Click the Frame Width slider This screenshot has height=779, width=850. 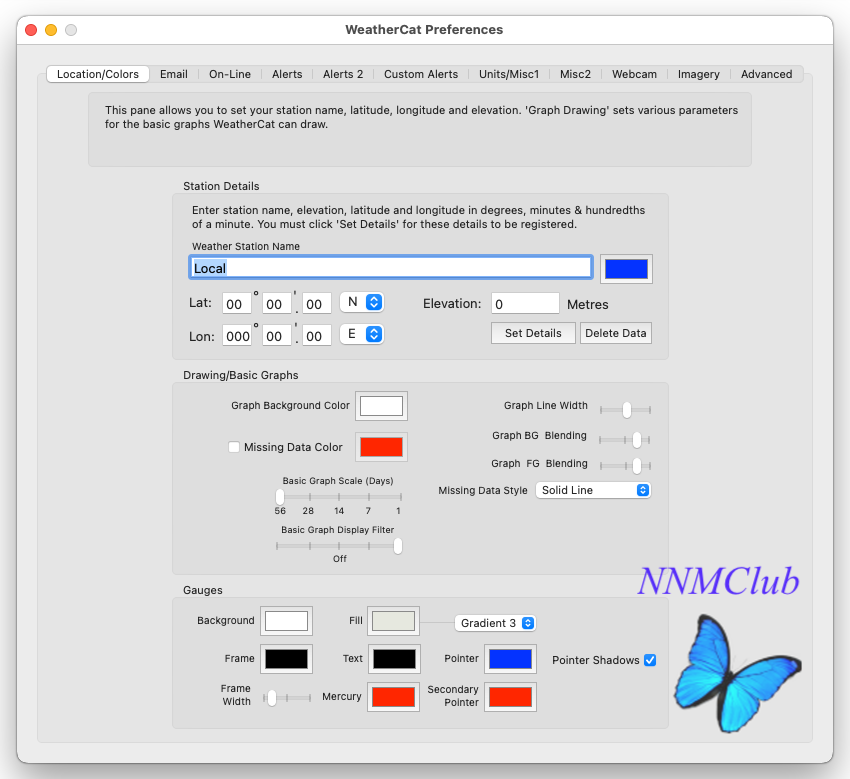pos(287,698)
